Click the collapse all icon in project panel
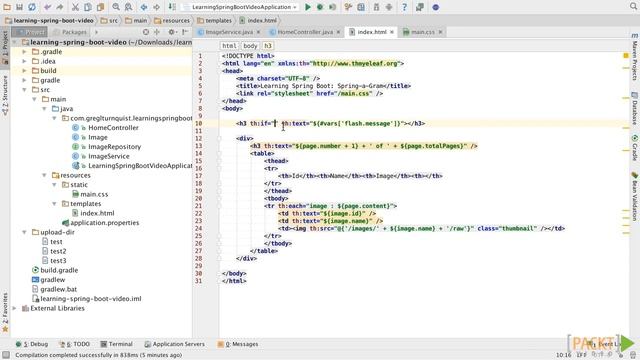 (157, 32)
